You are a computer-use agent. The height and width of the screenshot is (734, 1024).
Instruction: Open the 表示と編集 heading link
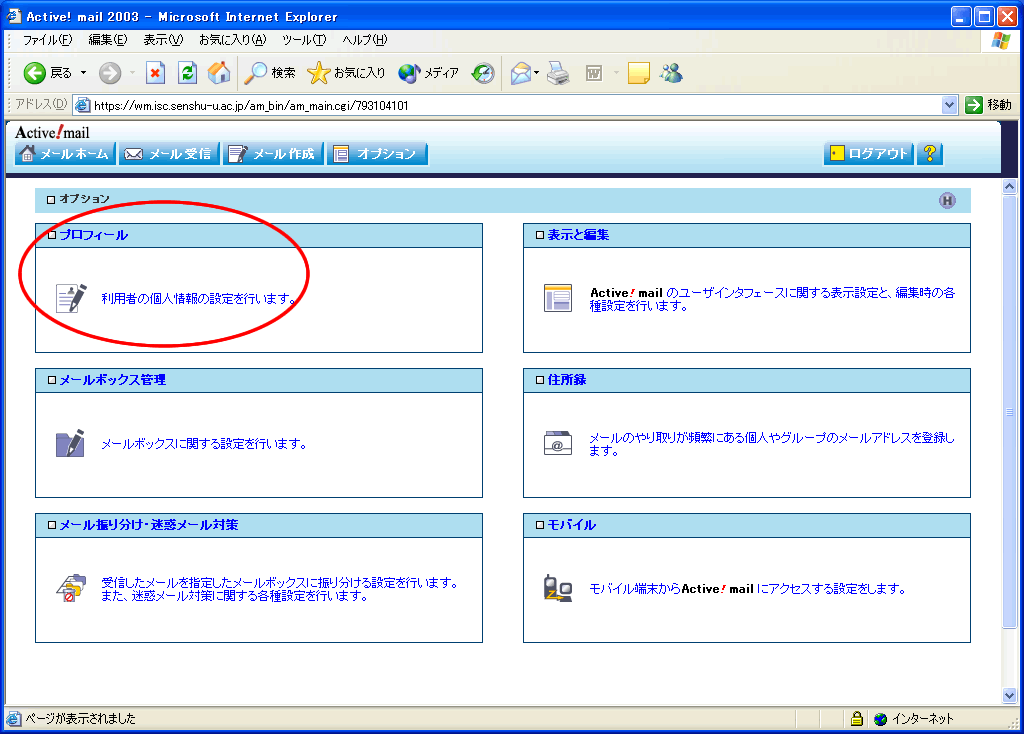578,235
